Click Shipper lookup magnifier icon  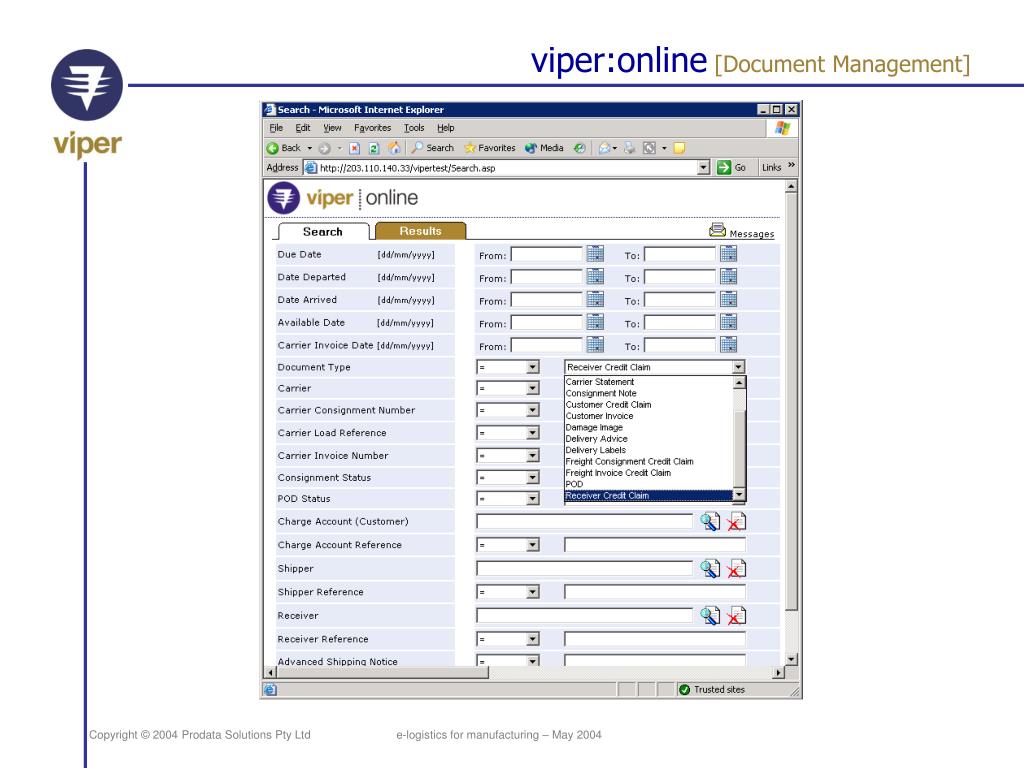click(710, 569)
